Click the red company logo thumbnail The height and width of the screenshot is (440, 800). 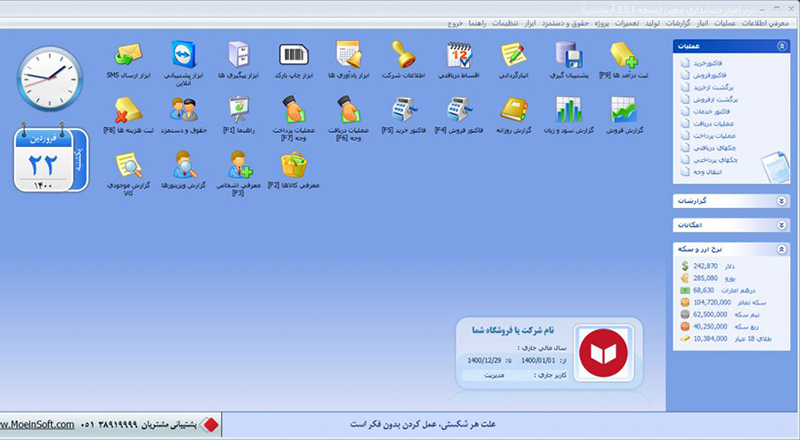tap(604, 353)
